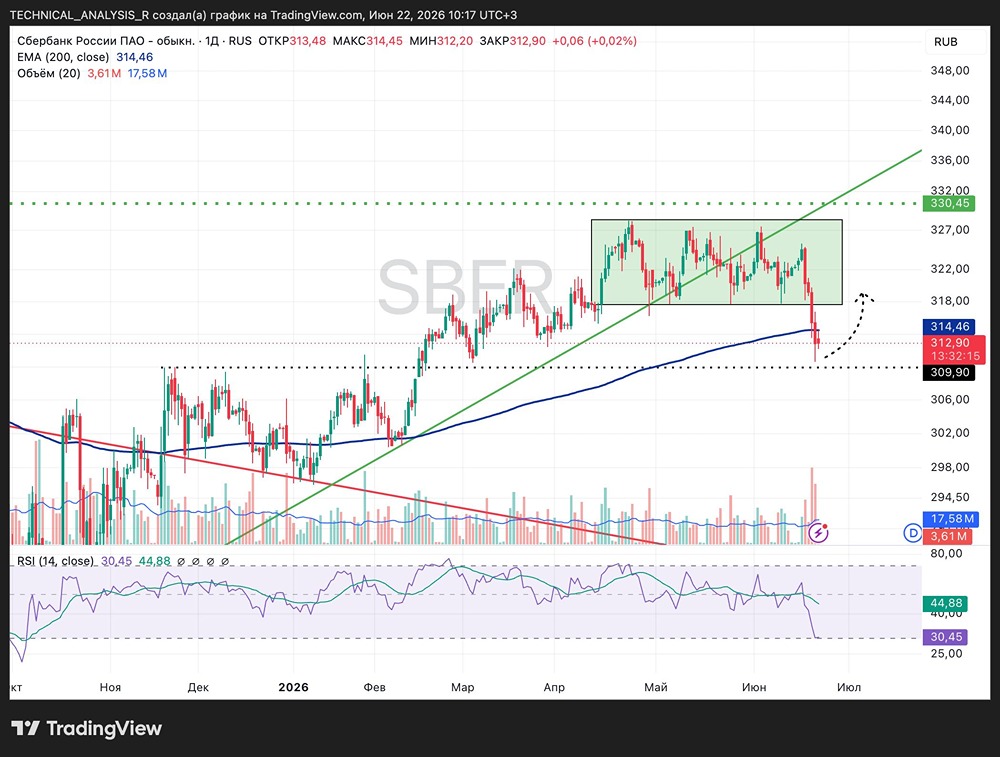Click the 294,50 price scale value

(950, 497)
